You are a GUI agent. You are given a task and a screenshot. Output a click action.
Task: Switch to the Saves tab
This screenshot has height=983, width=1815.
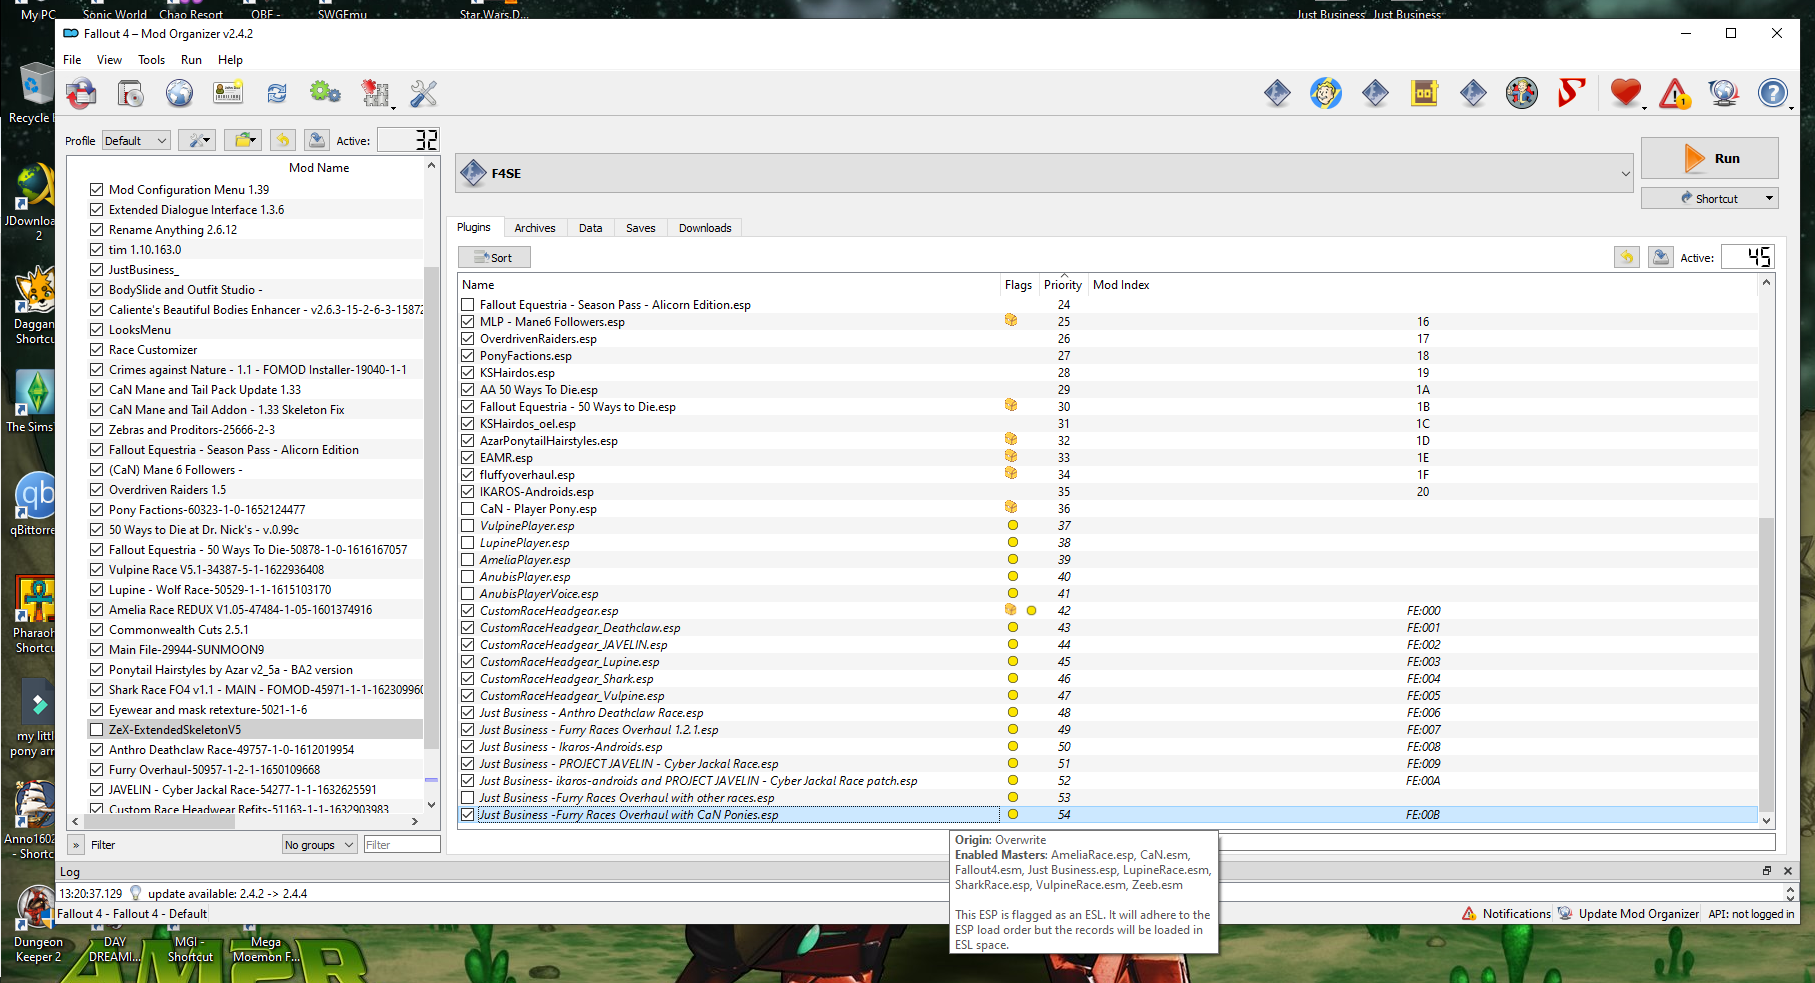(641, 228)
